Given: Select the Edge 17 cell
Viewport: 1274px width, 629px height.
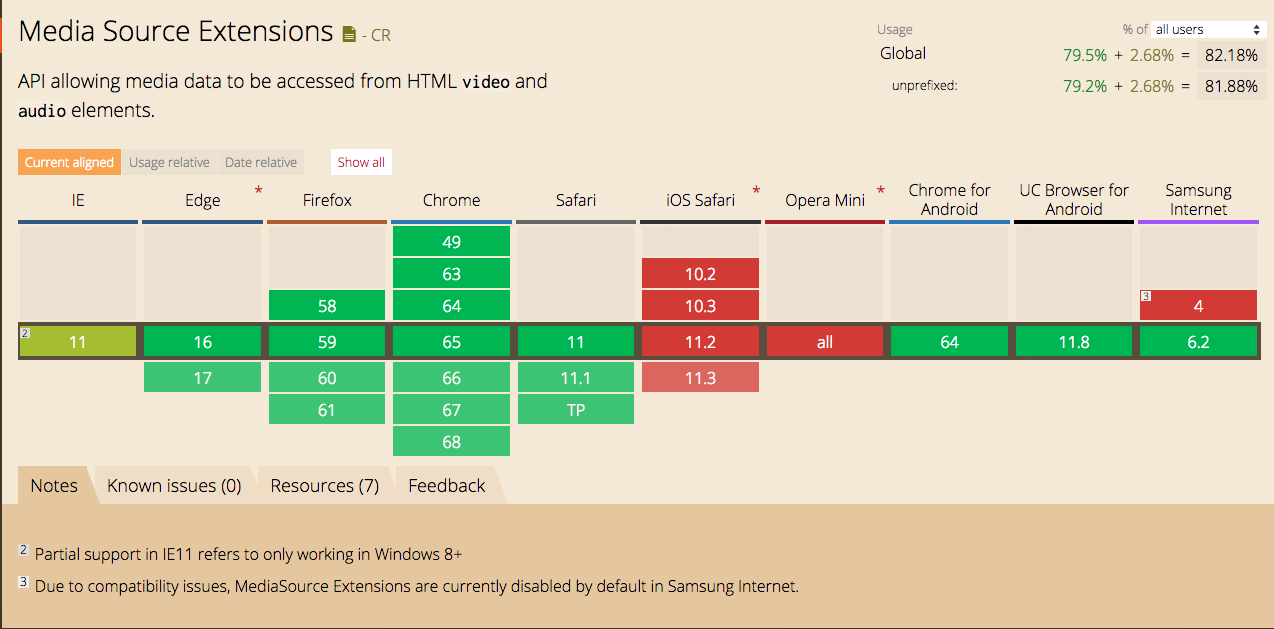Looking at the screenshot, I should point(202,377).
